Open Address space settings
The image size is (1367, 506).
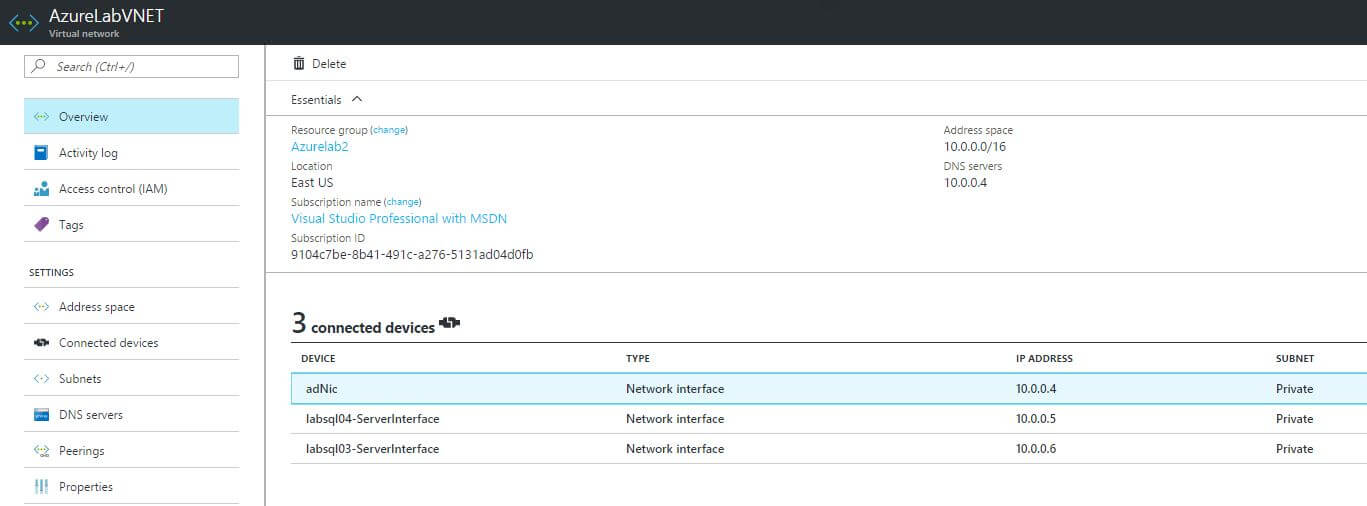click(x=131, y=306)
